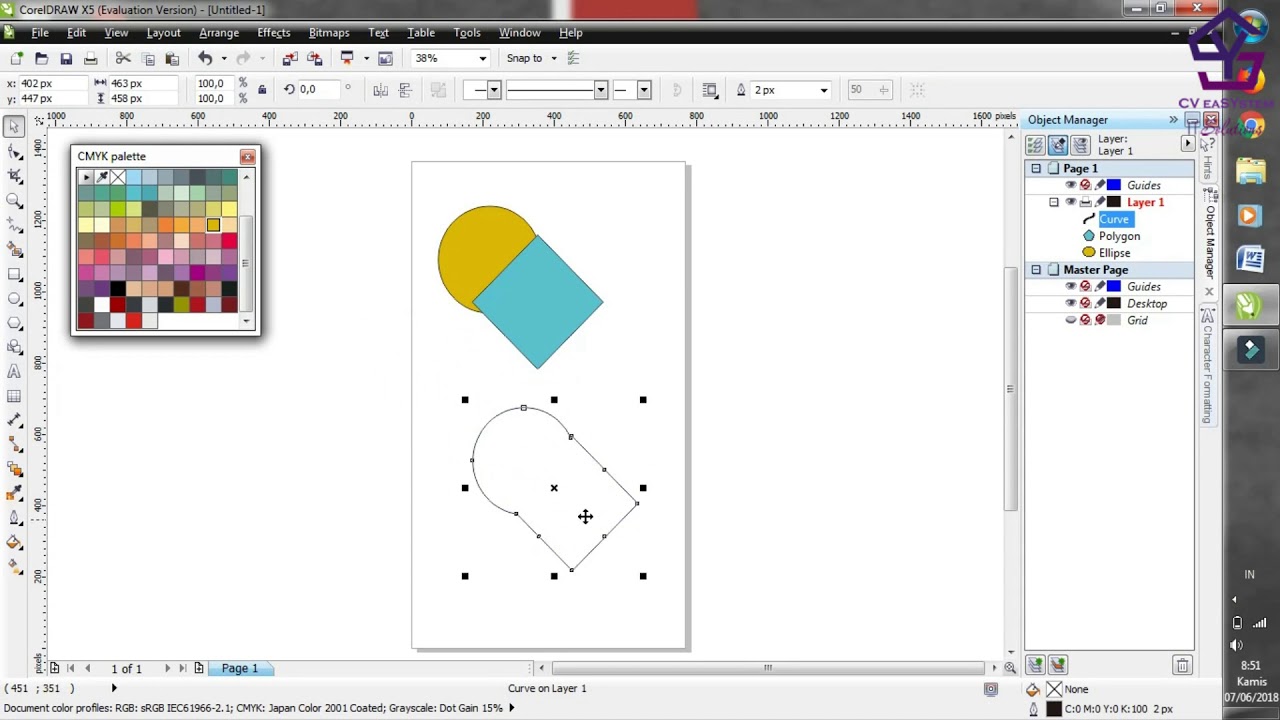This screenshot has width=1280, height=720.
Task: Click New Layer icon in Object Manager
Action: pyautogui.click(x=1035, y=665)
